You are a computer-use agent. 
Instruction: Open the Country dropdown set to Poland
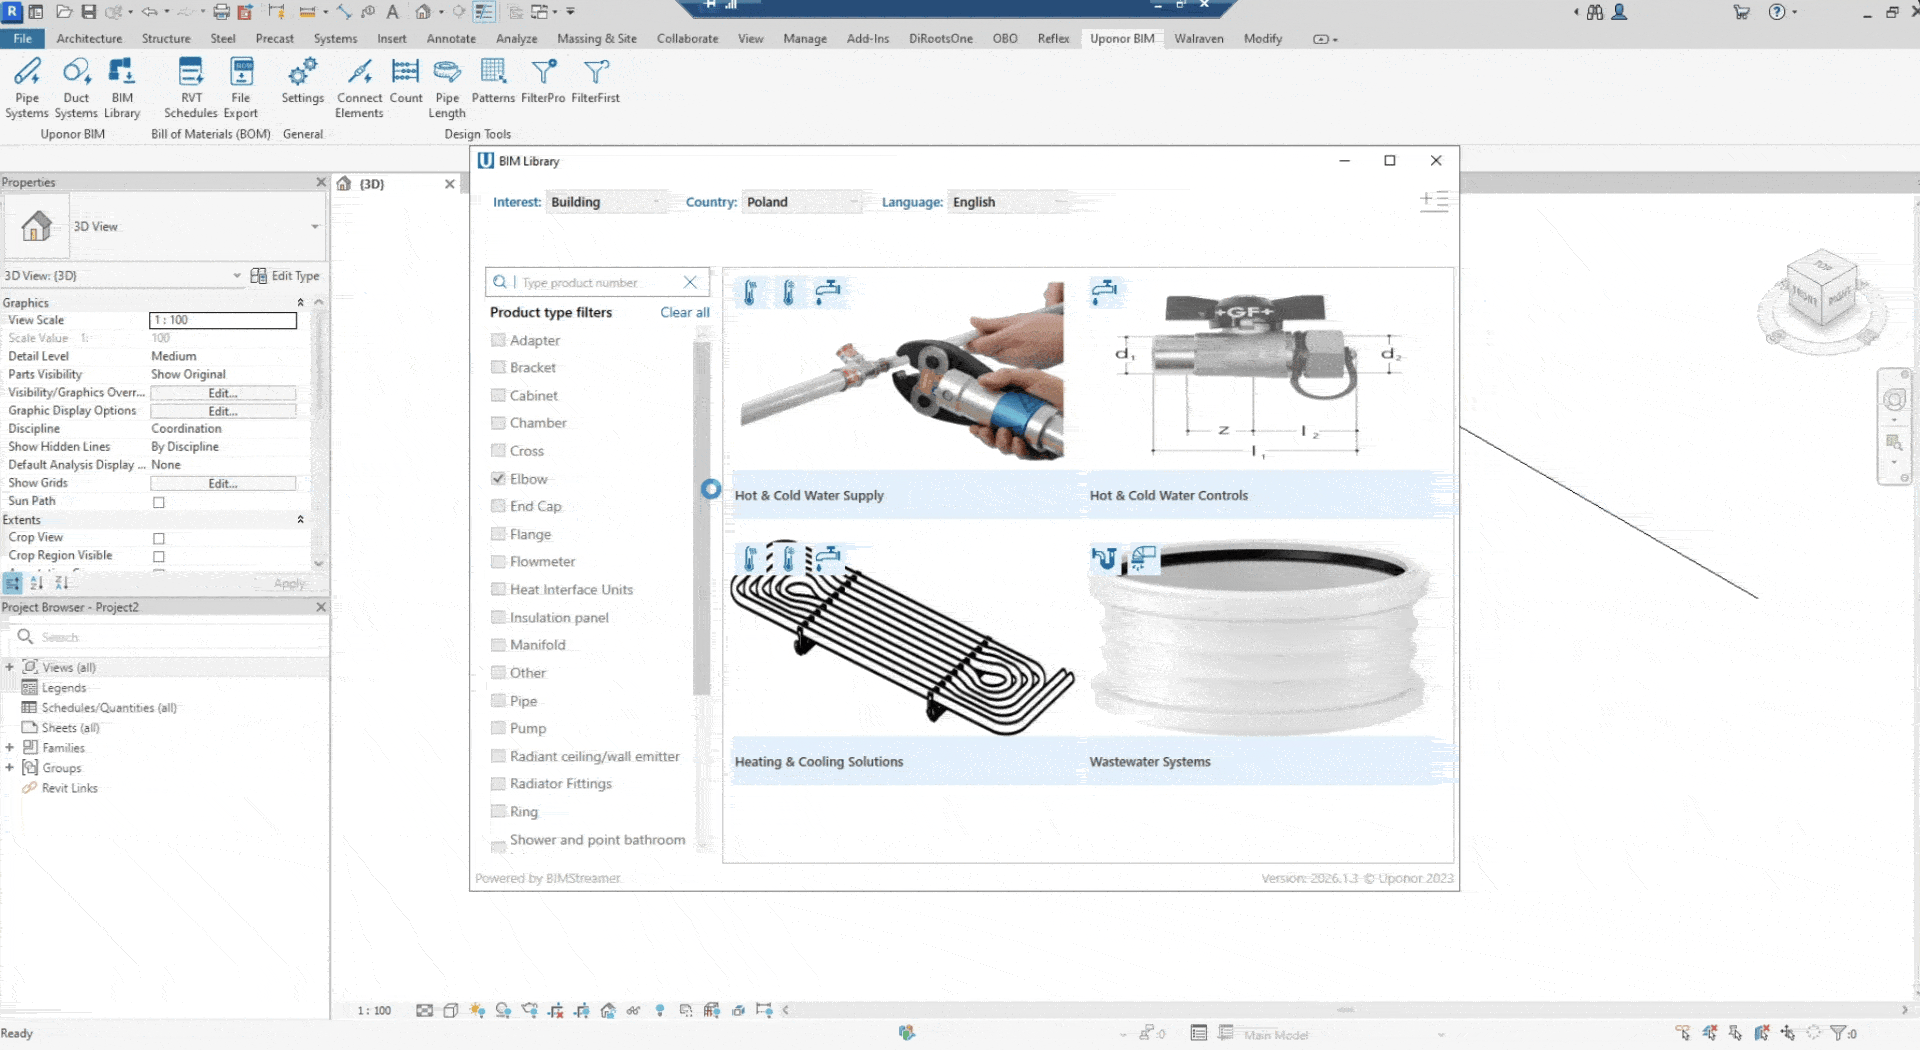(801, 201)
